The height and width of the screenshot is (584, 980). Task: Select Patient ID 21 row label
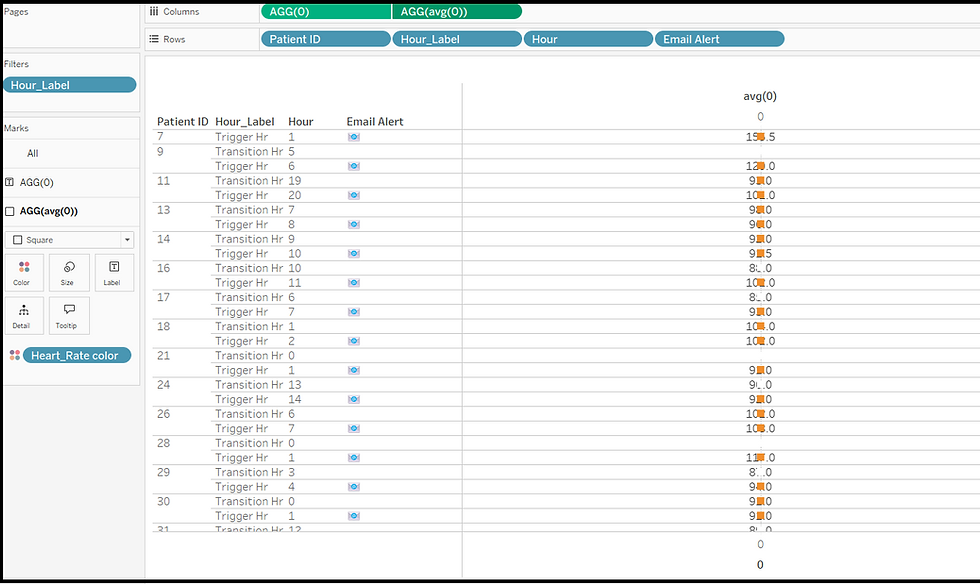click(164, 356)
